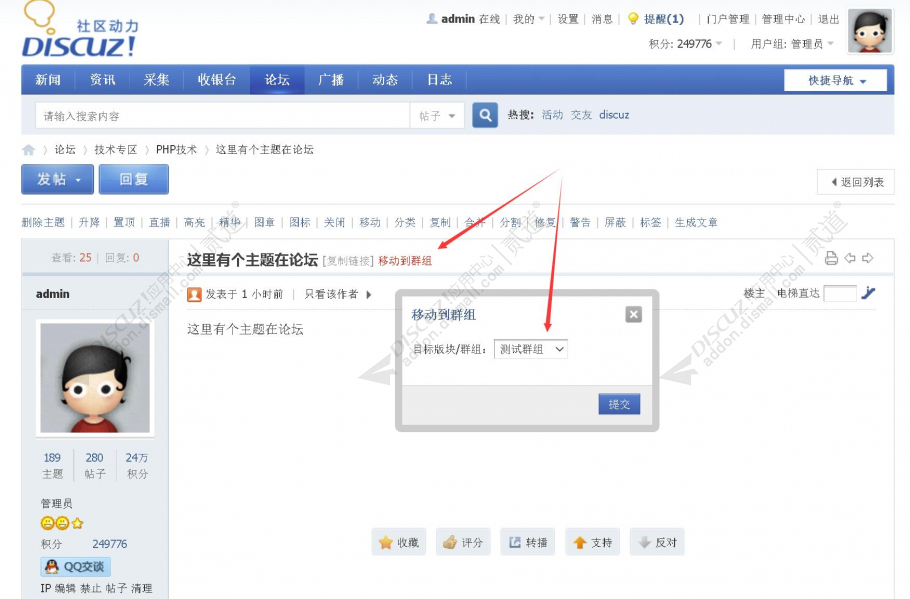Click the 管理中心 link
The width and height of the screenshot is (910, 599).
pos(783,19)
